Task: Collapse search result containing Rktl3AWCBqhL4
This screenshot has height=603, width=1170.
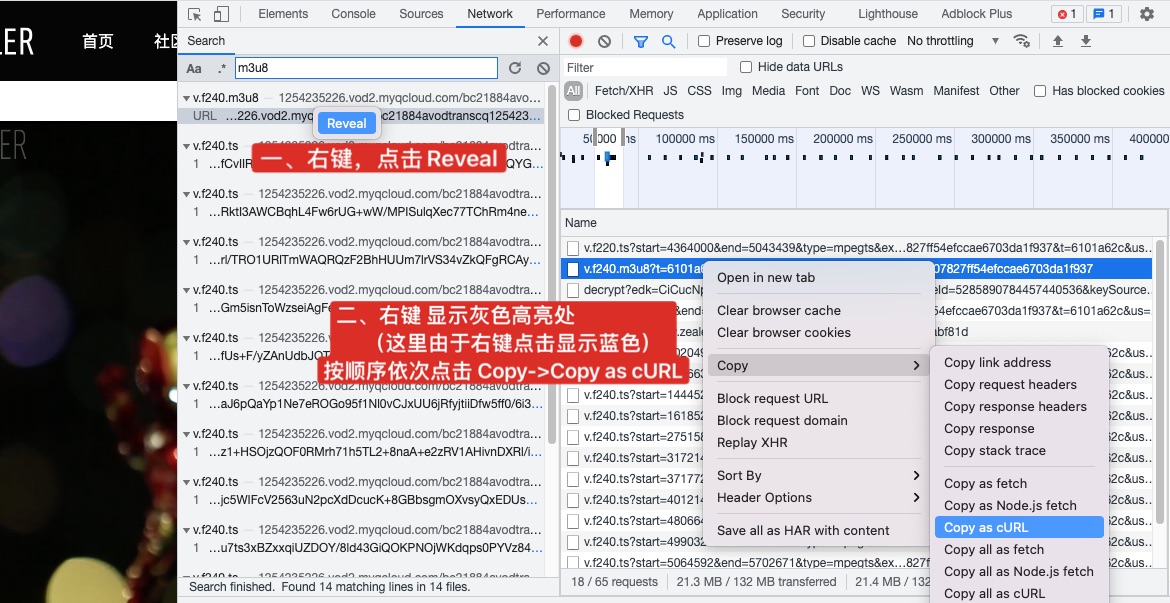Action: (x=186, y=194)
